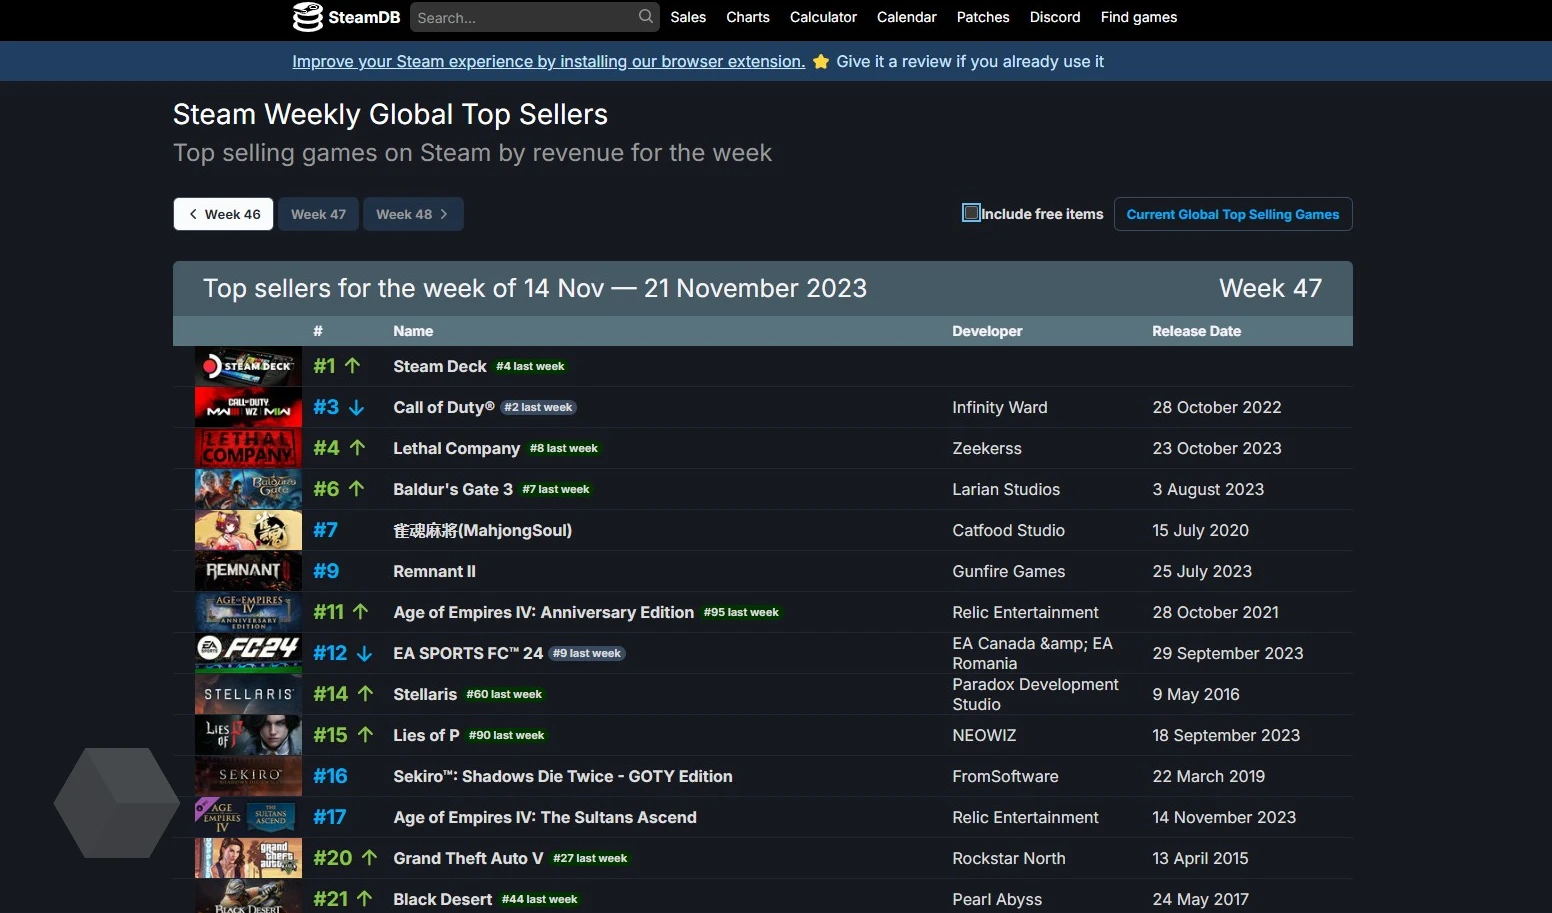Open the Steam Deck name link
Screen dimensions: 1552x913
point(440,366)
